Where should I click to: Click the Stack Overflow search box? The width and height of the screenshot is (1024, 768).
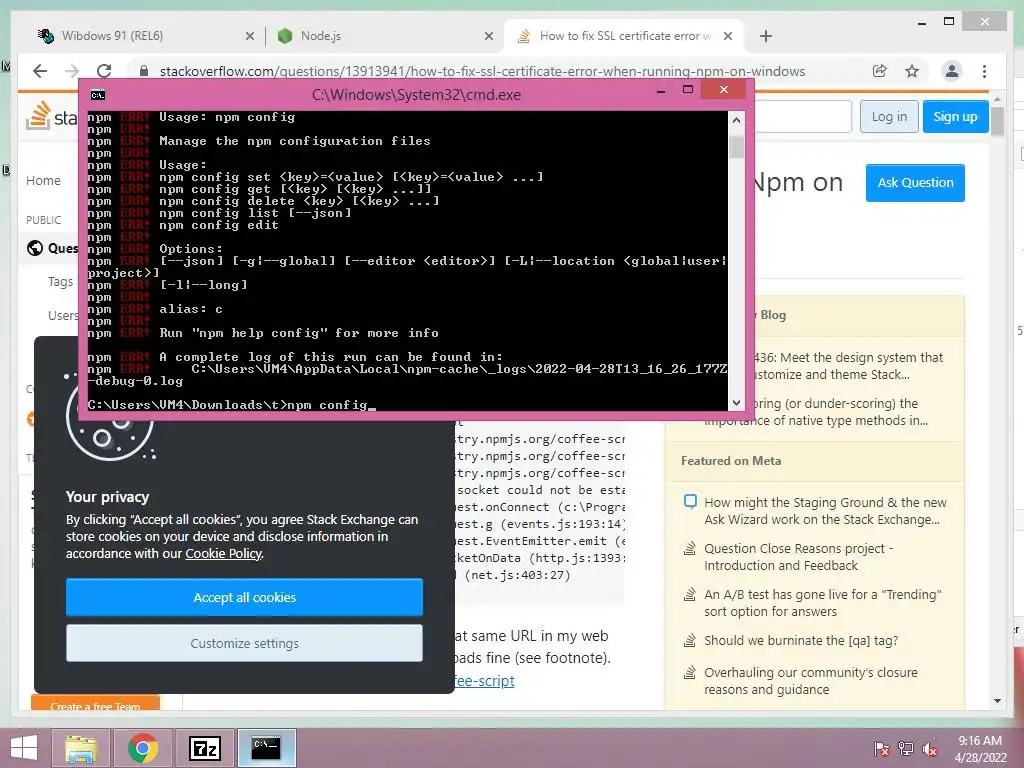pos(803,116)
